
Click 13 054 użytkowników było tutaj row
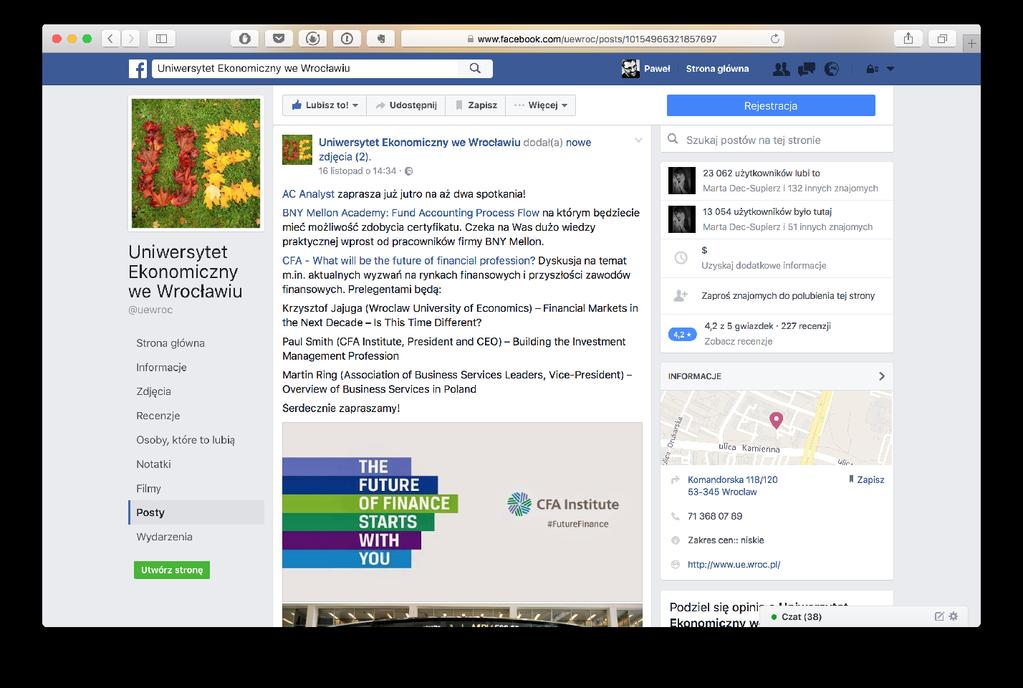(x=776, y=219)
